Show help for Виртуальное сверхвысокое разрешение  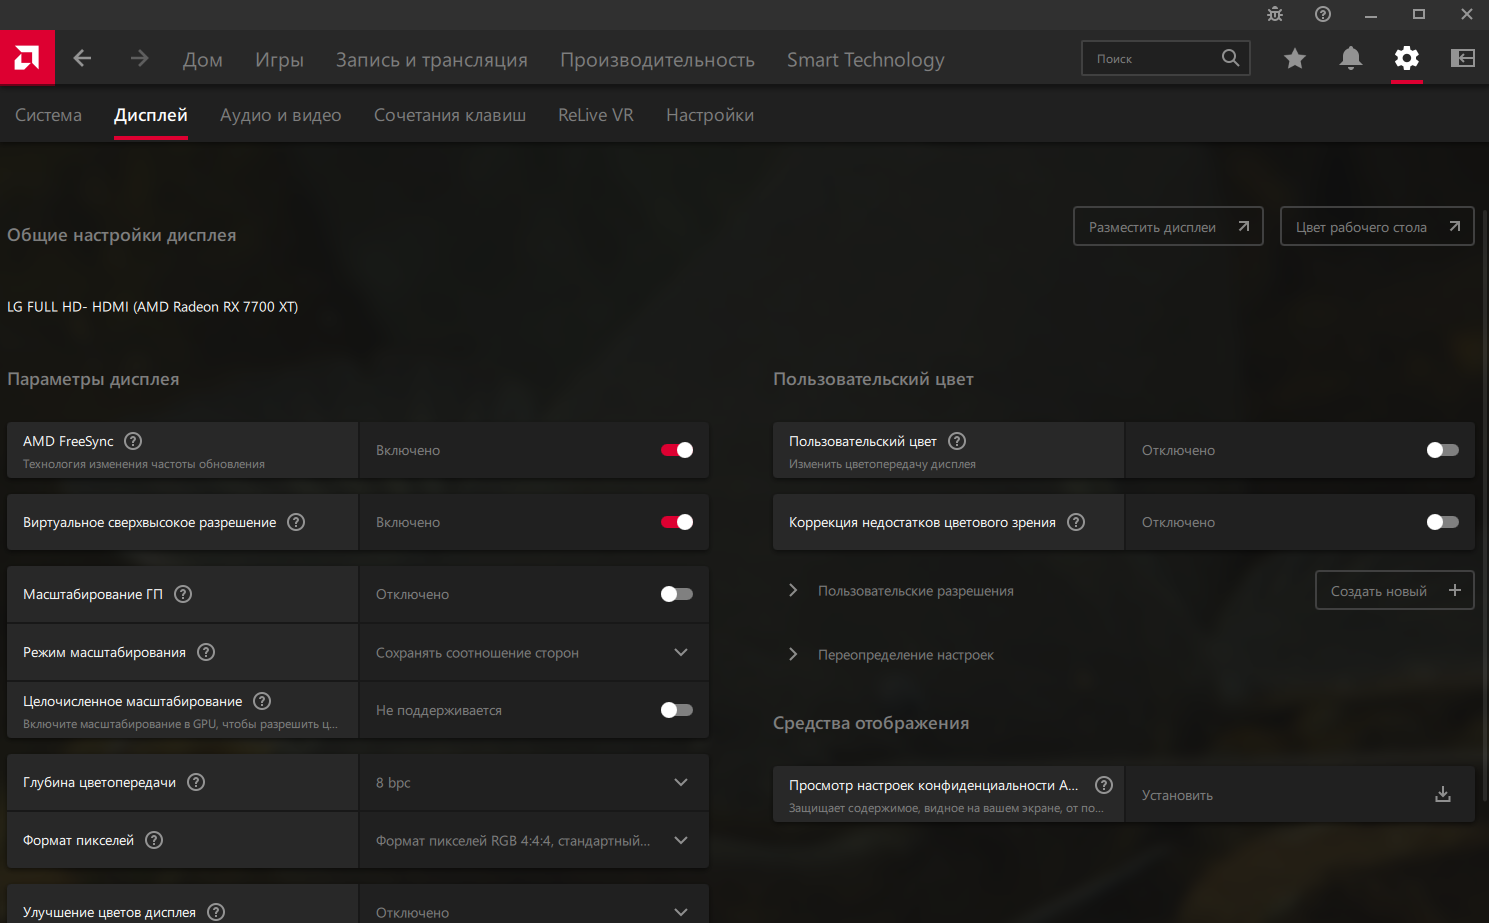[296, 522]
